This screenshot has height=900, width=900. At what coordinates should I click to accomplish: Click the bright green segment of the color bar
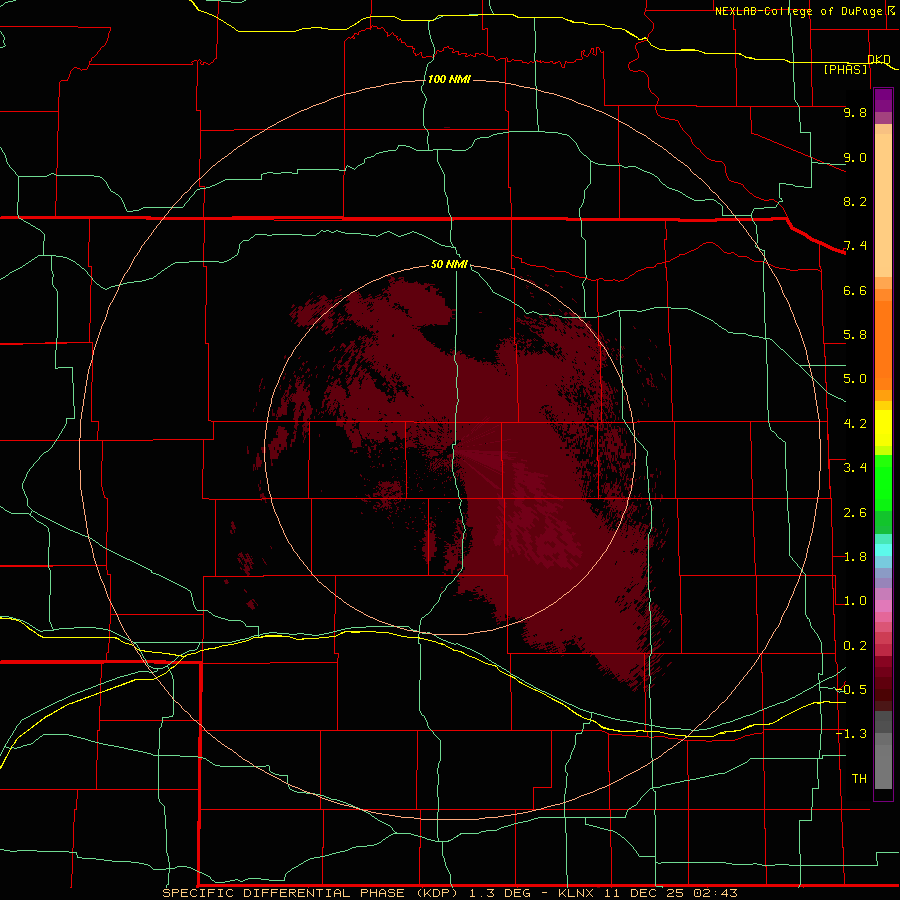pyautogui.click(x=883, y=481)
